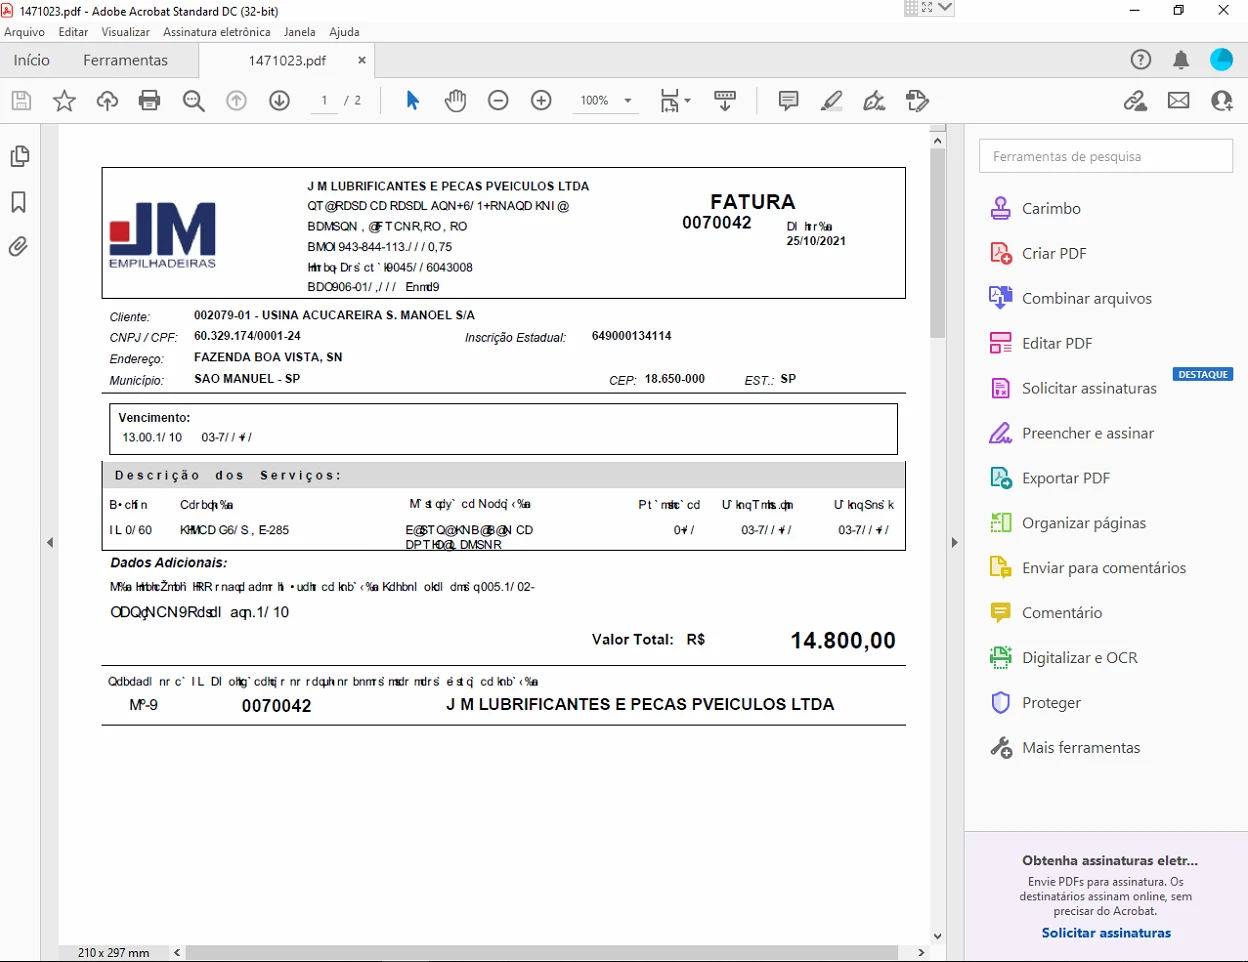Print the document using printer icon
1248x962 pixels.
tap(150, 101)
